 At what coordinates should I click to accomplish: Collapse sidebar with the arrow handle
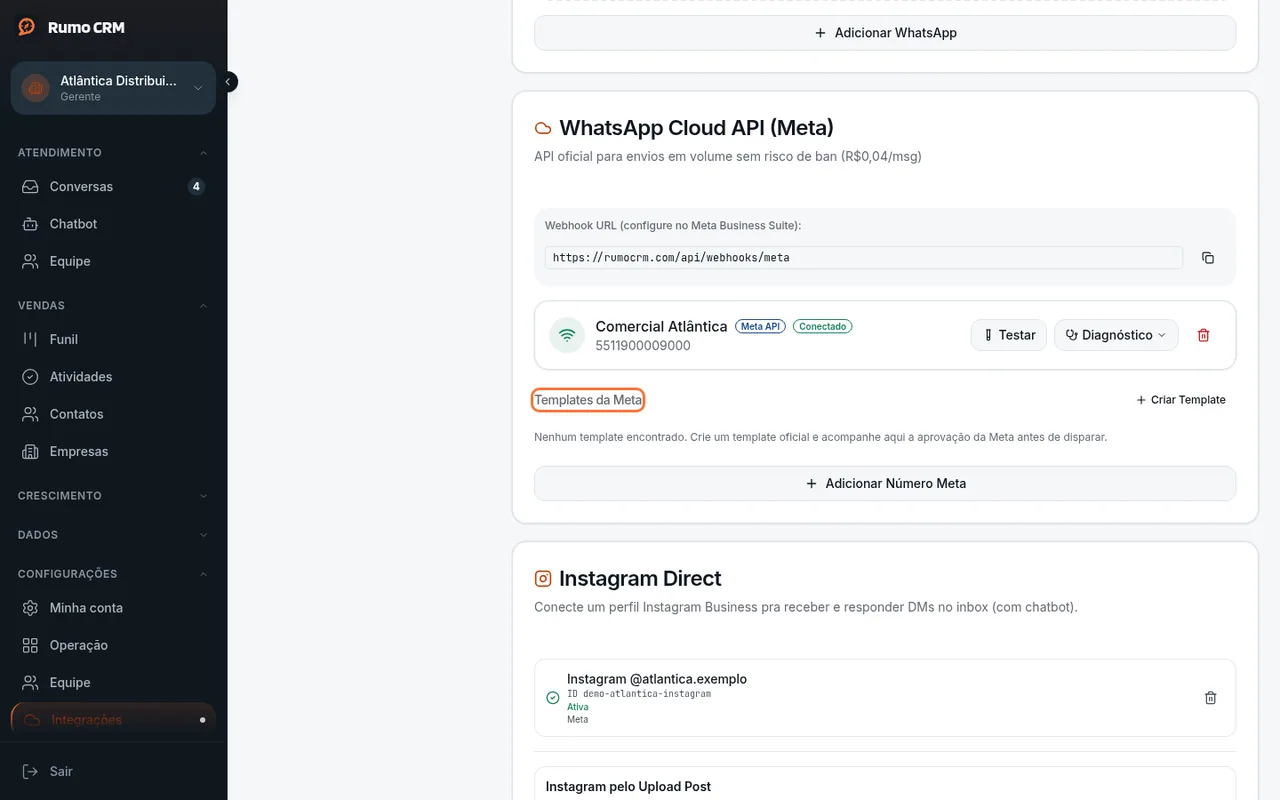pos(229,82)
